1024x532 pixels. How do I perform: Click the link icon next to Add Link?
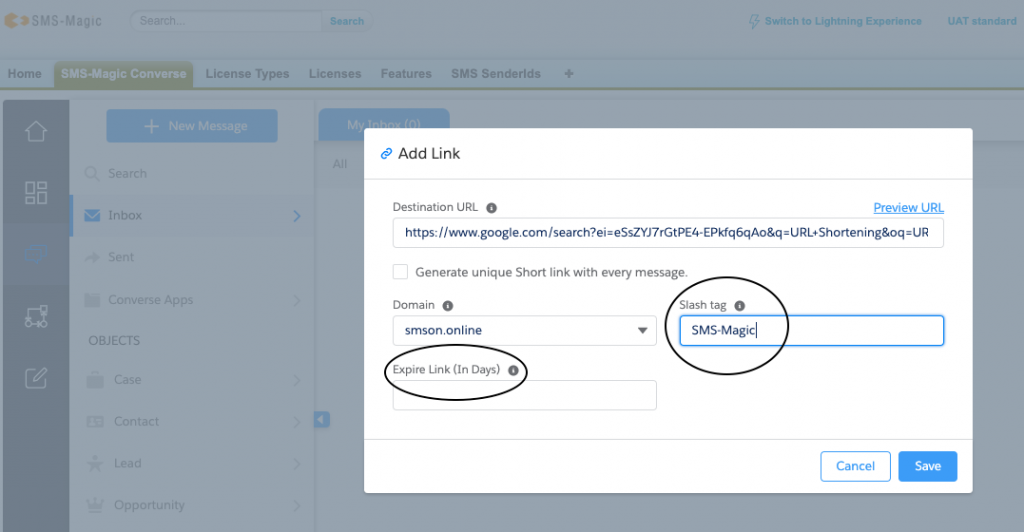387,153
